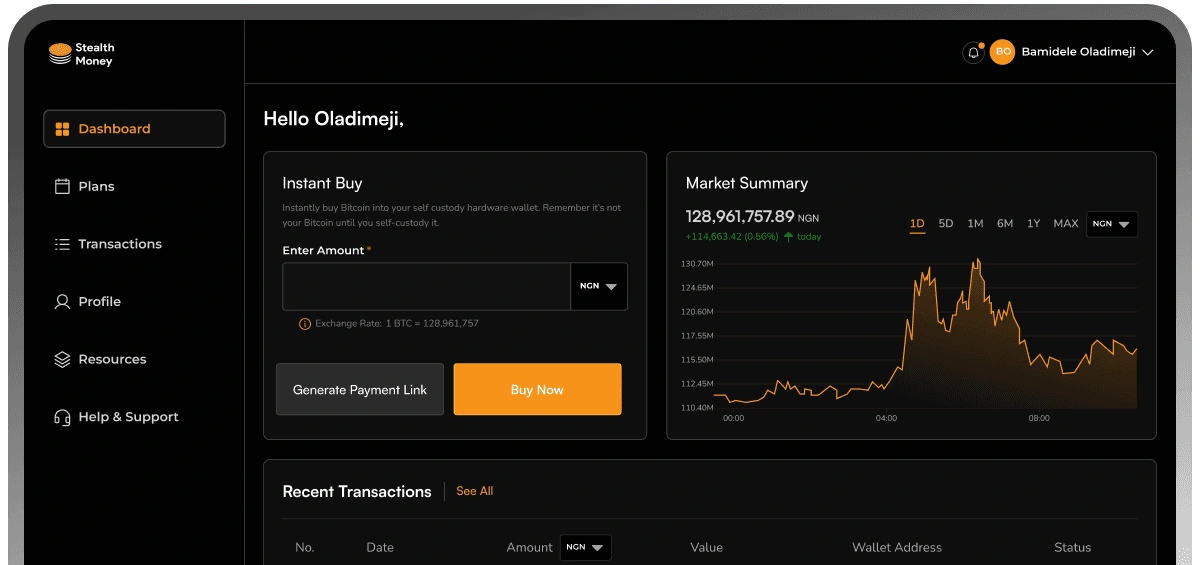Click the Plans calendar icon

[62, 186]
